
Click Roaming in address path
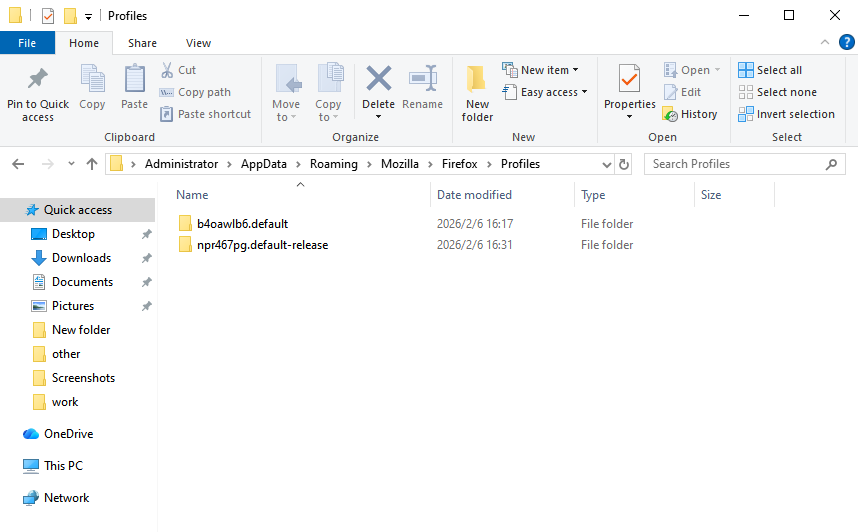point(334,164)
